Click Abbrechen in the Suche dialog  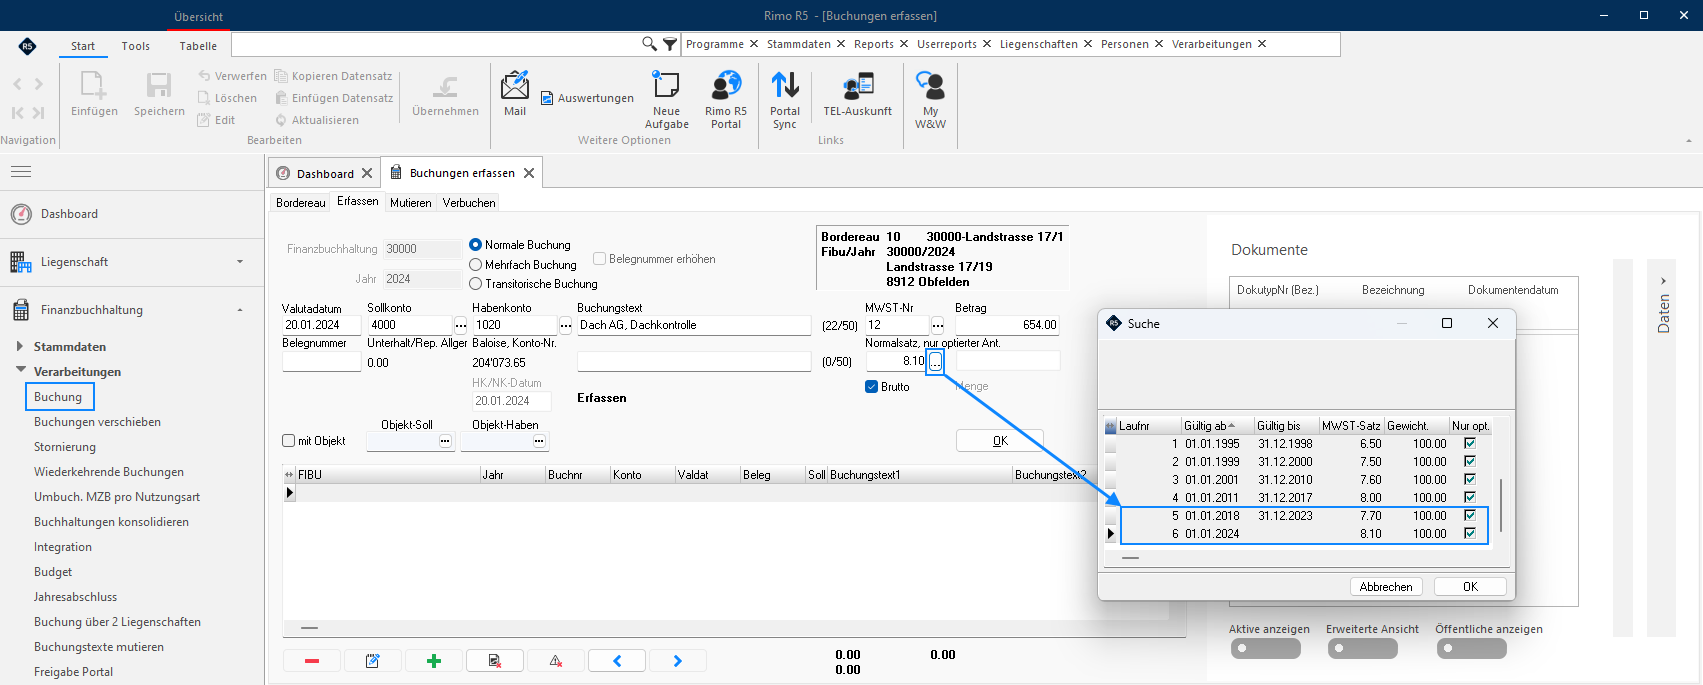pyautogui.click(x=1386, y=587)
